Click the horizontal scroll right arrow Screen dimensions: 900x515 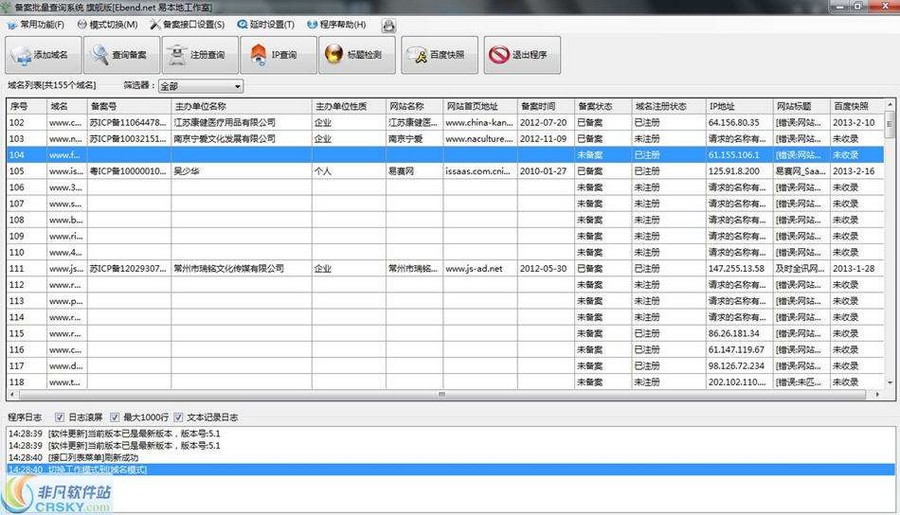pos(877,394)
